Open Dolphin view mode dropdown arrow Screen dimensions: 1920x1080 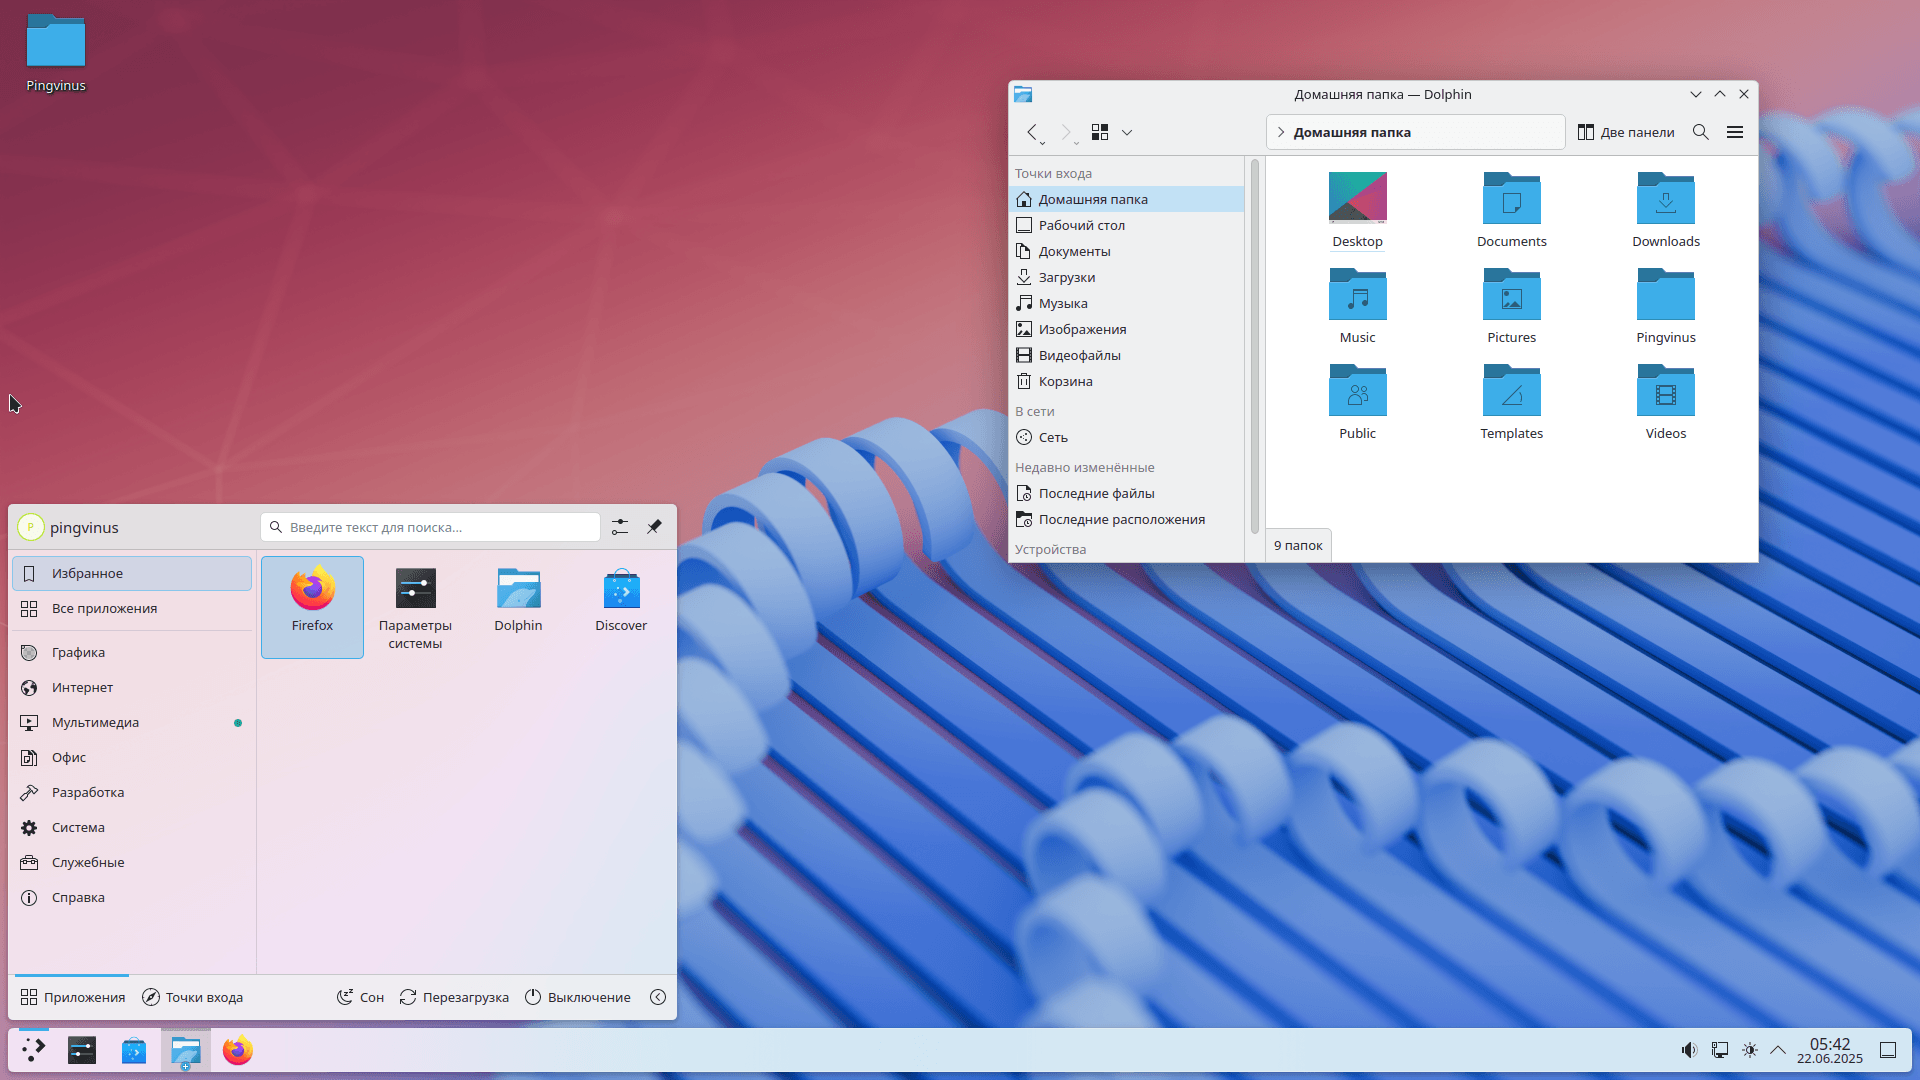click(1127, 132)
